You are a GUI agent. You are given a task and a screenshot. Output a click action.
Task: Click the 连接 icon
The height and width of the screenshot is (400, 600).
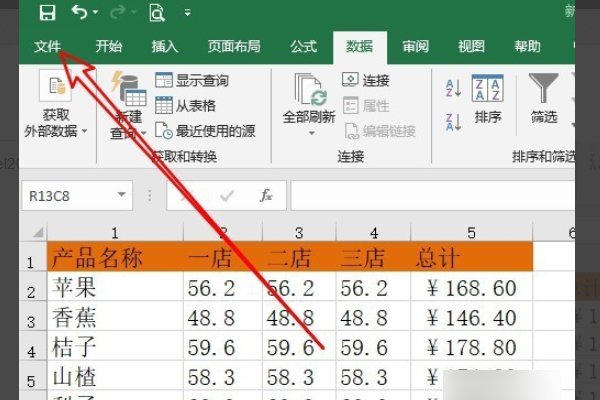pos(350,79)
